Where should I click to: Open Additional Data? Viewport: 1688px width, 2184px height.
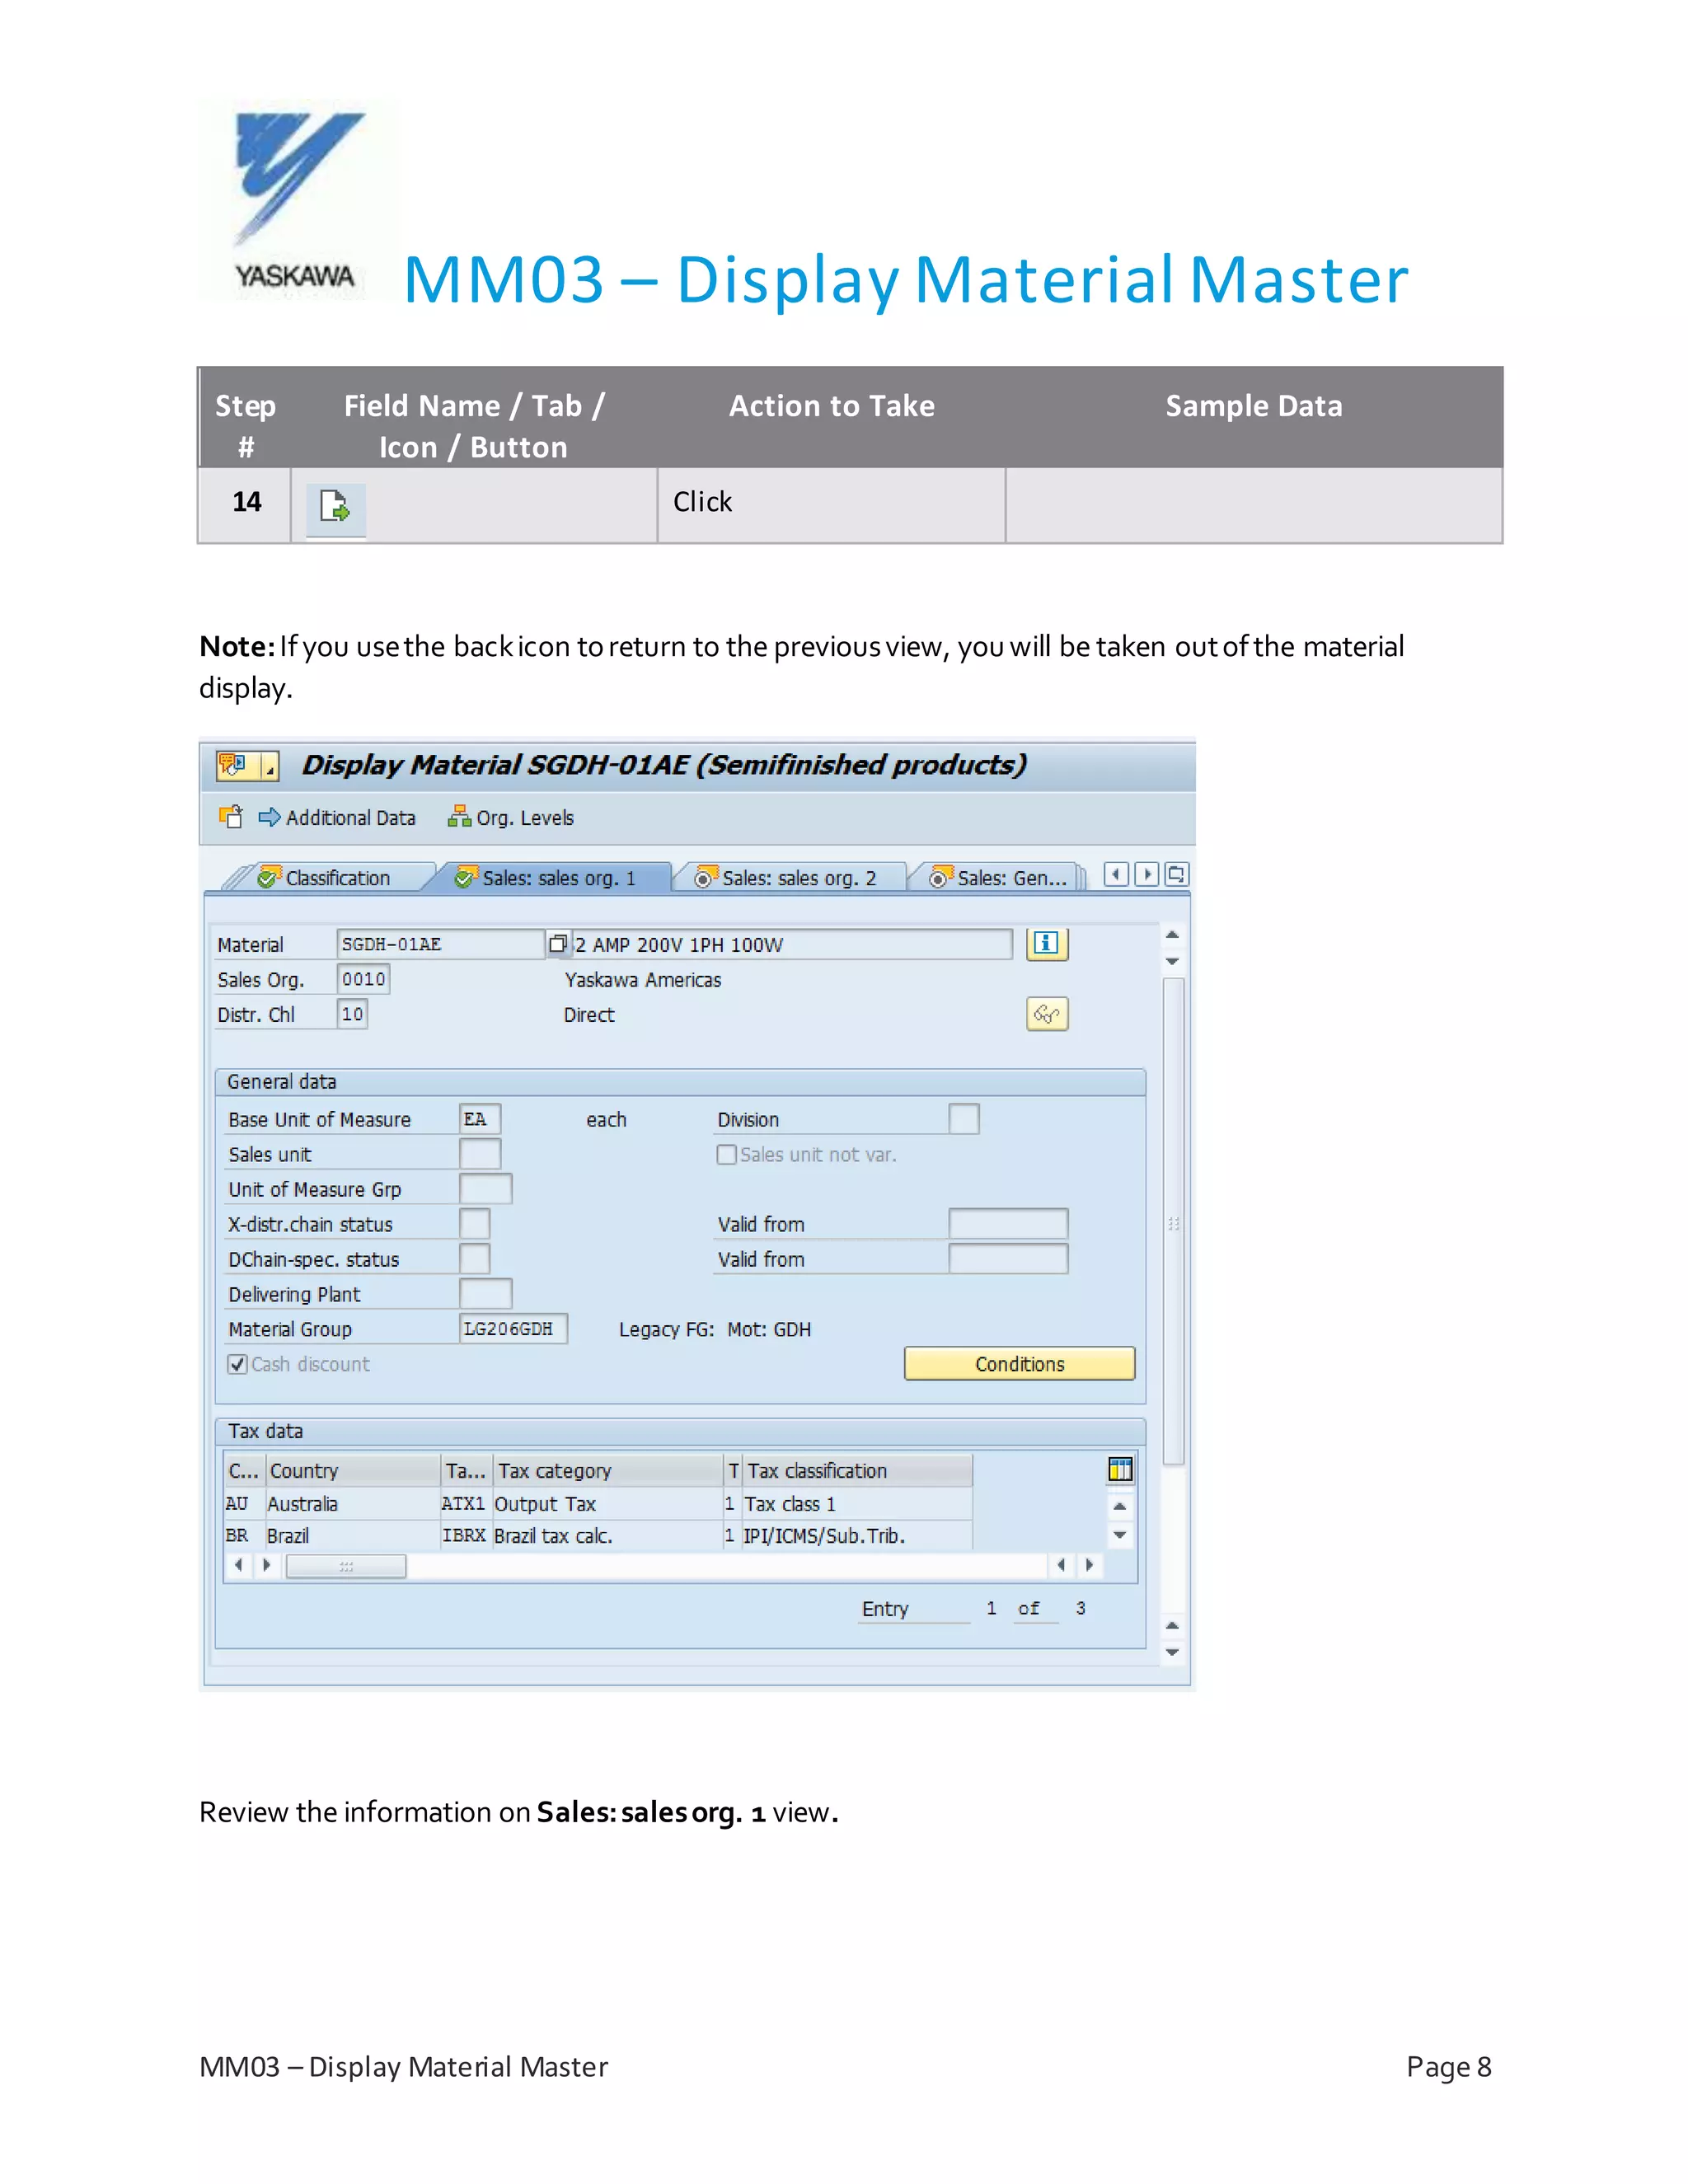point(337,818)
